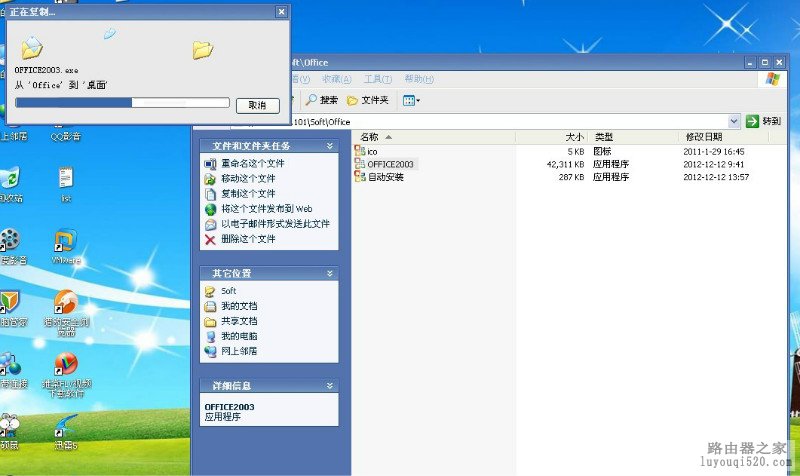Select the ico file icon
This screenshot has height=476, width=800.
point(360,151)
